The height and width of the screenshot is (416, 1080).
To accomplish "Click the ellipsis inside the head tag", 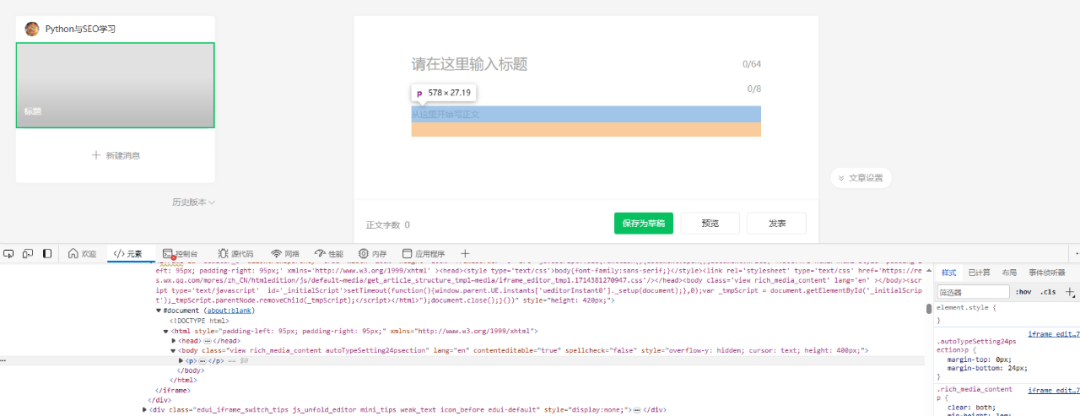I will point(207,341).
